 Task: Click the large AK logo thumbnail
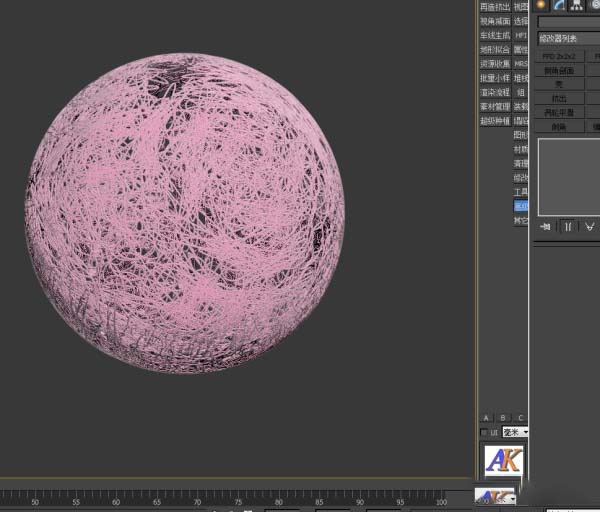504,461
